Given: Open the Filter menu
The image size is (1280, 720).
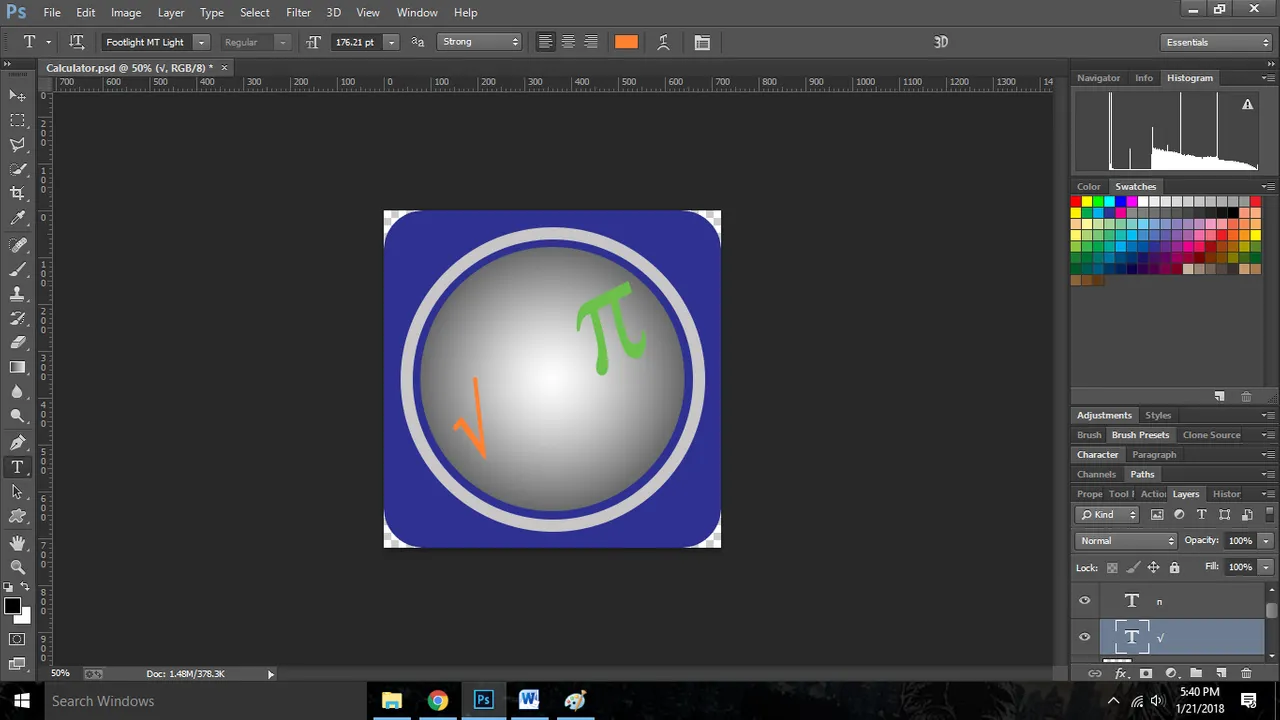Looking at the screenshot, I should pyautogui.click(x=298, y=12).
